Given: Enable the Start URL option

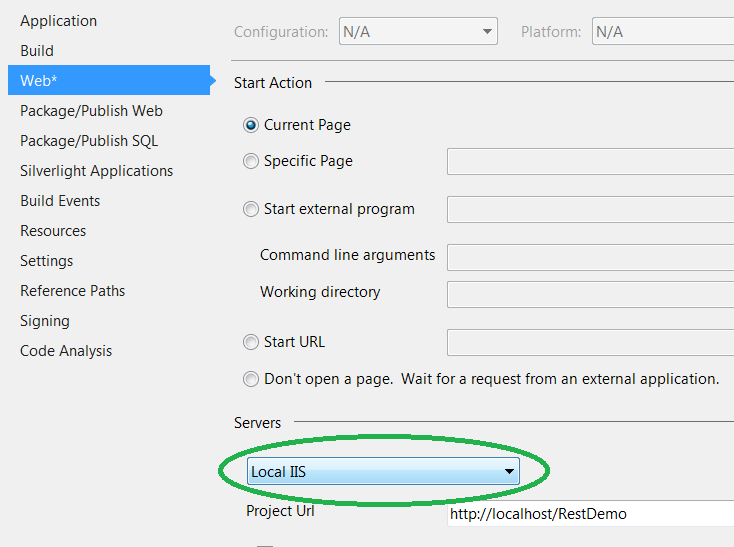Looking at the screenshot, I should pos(251,343).
